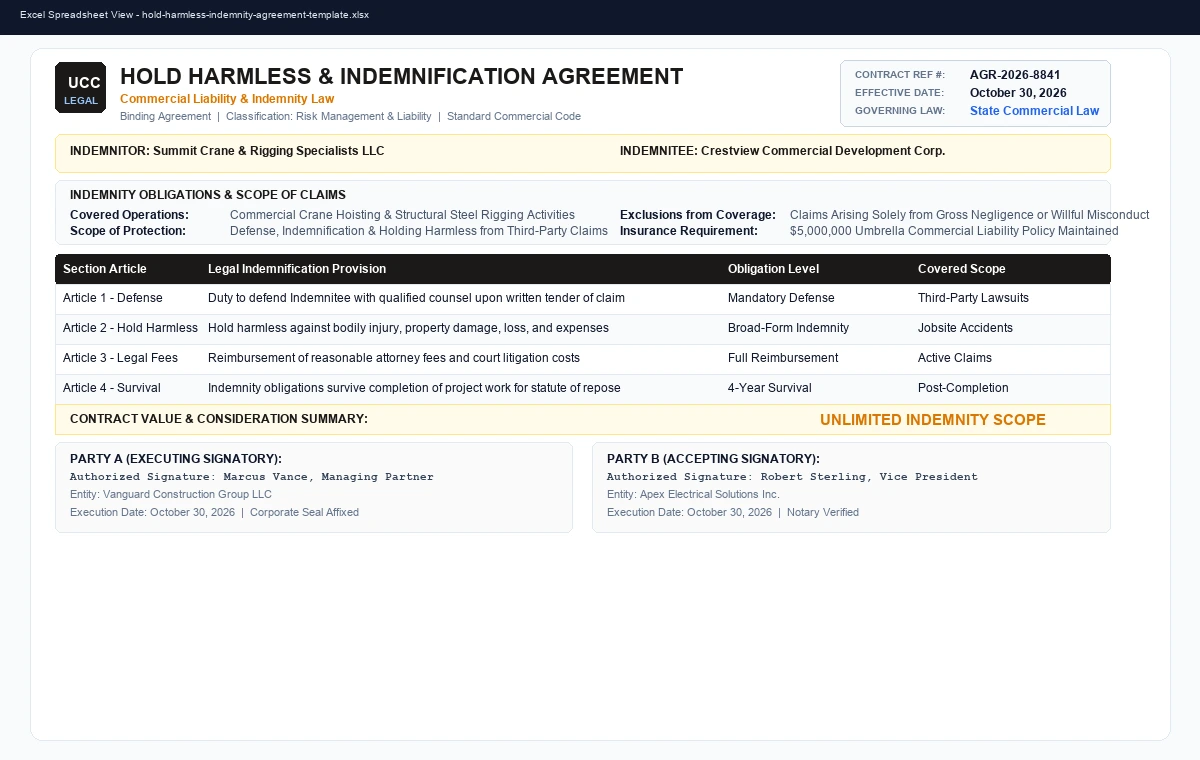The image size is (1200, 760).
Task: Click the Covered Operations label
Action: (x=129, y=215)
